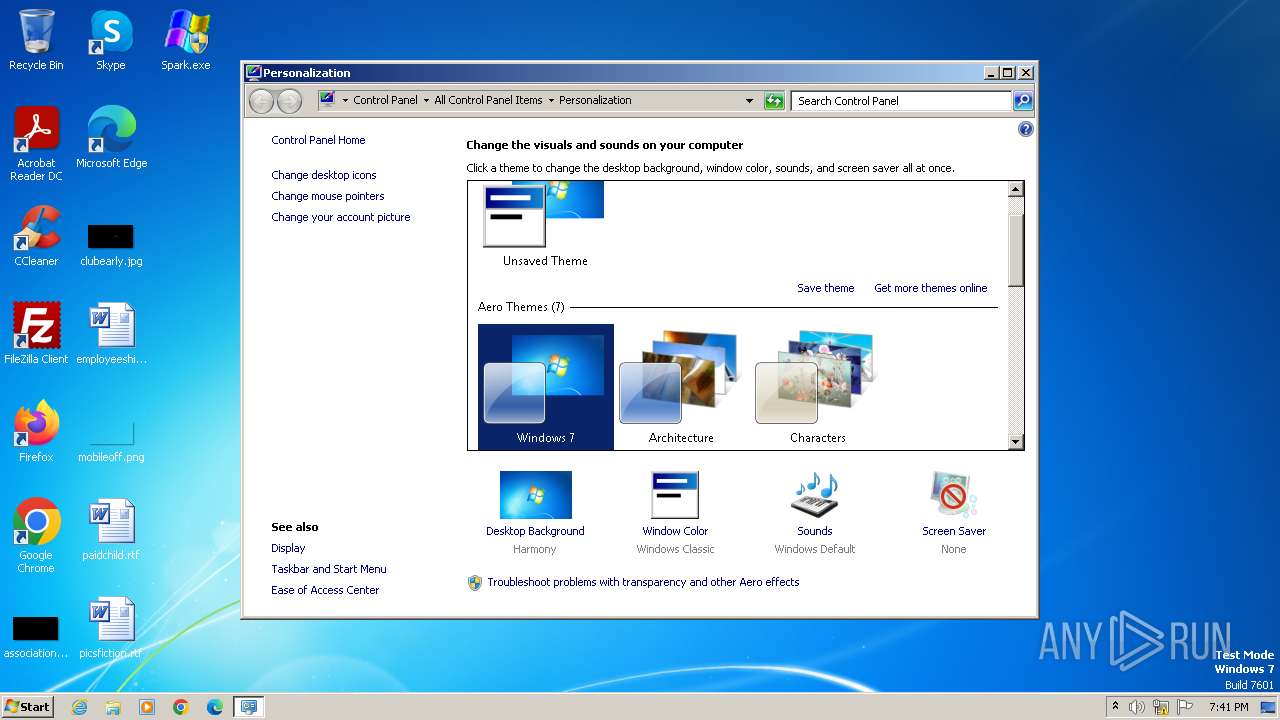Click the Control Panel address bar icon
Viewport: 1280px width, 720px height.
(327, 100)
